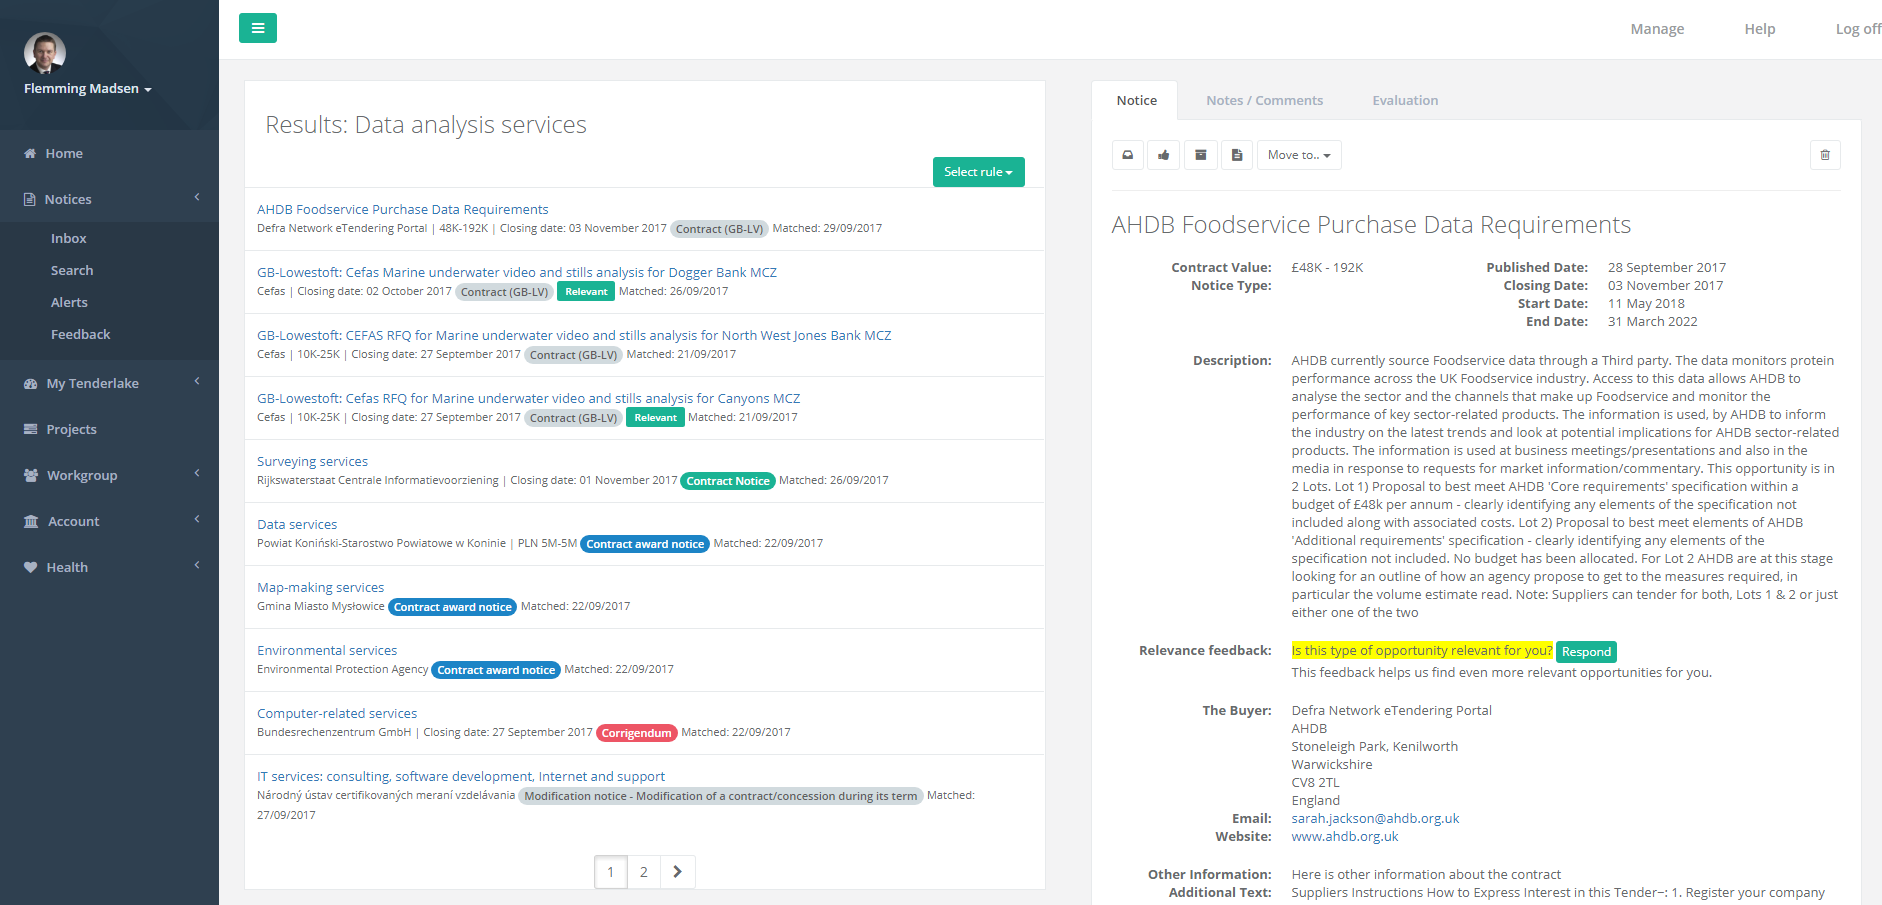Image resolution: width=1882 pixels, height=905 pixels.
Task: Click the document icon in notice toolbar
Action: pyautogui.click(x=1237, y=155)
